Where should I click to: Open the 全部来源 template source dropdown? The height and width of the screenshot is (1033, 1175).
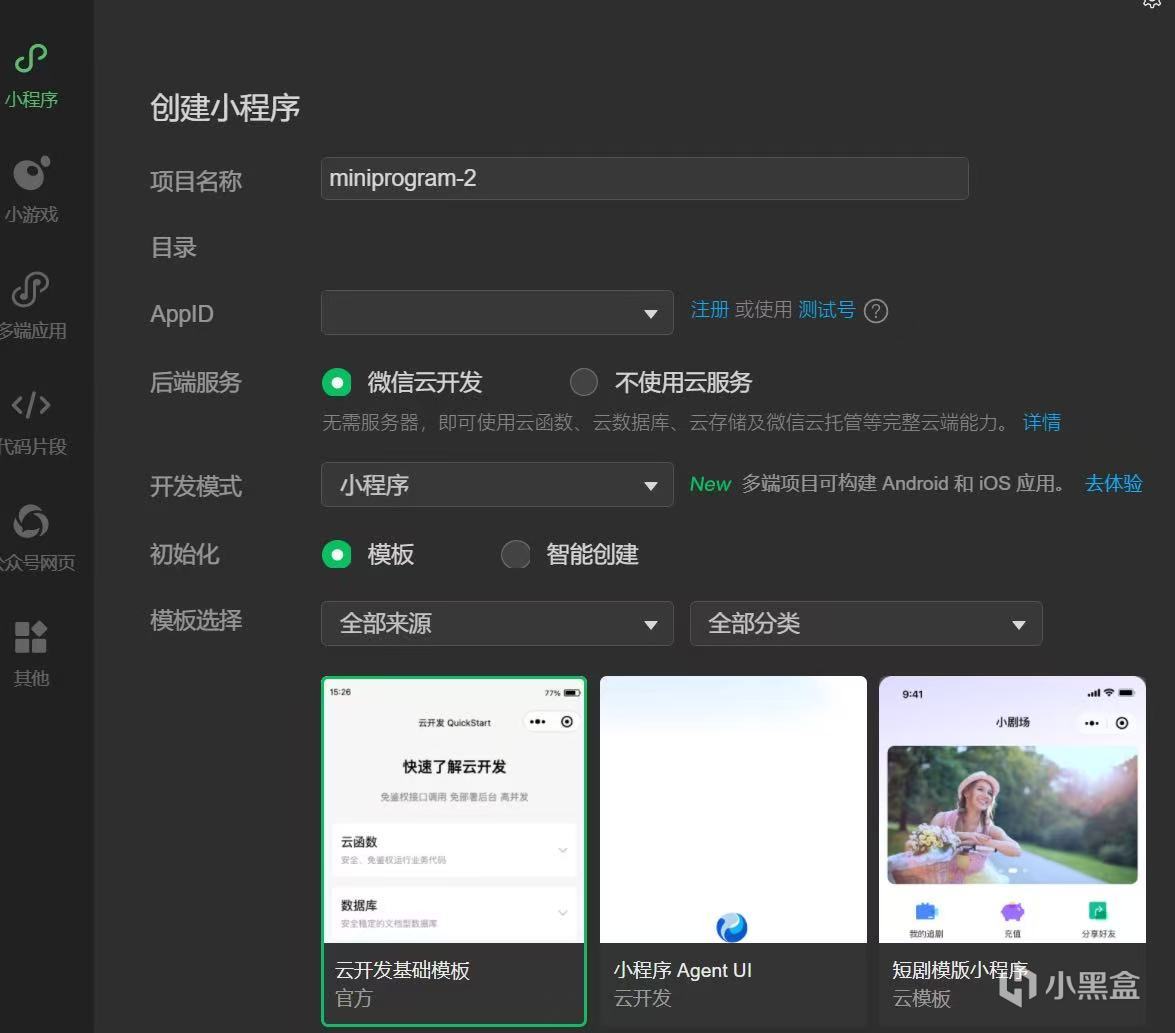497,623
